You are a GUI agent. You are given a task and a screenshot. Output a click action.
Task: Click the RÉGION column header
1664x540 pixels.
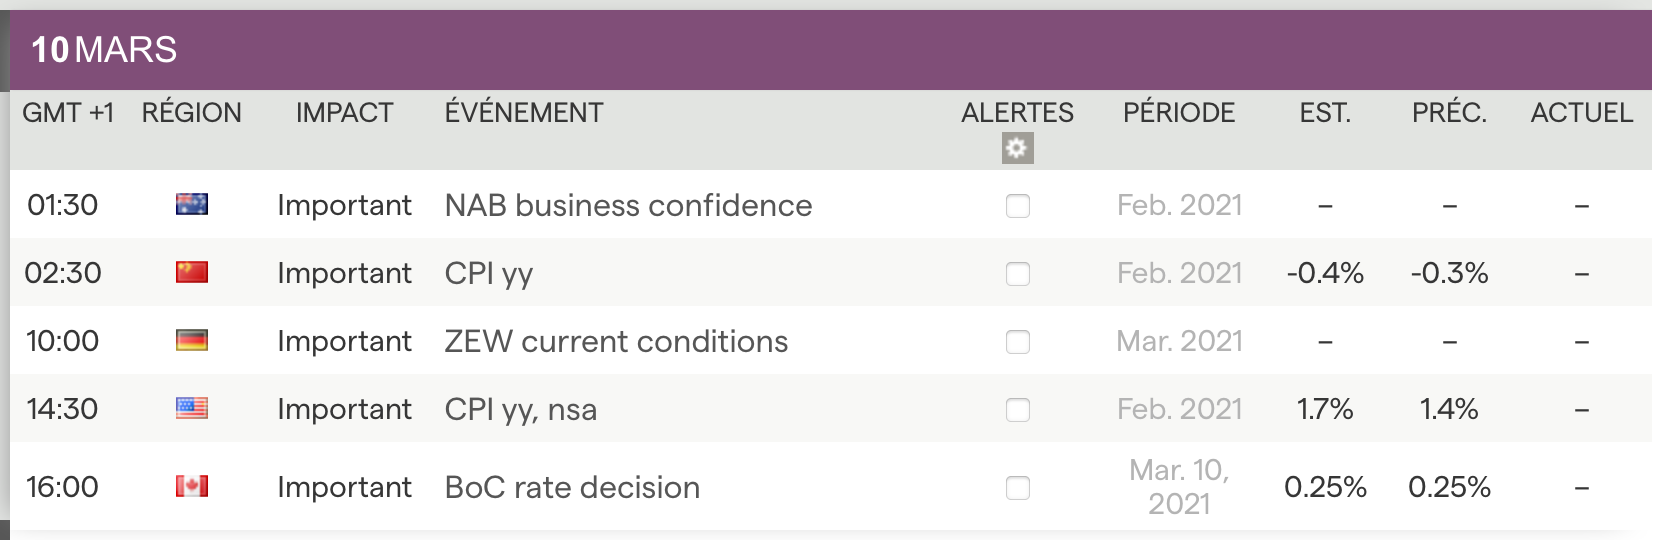tap(192, 113)
